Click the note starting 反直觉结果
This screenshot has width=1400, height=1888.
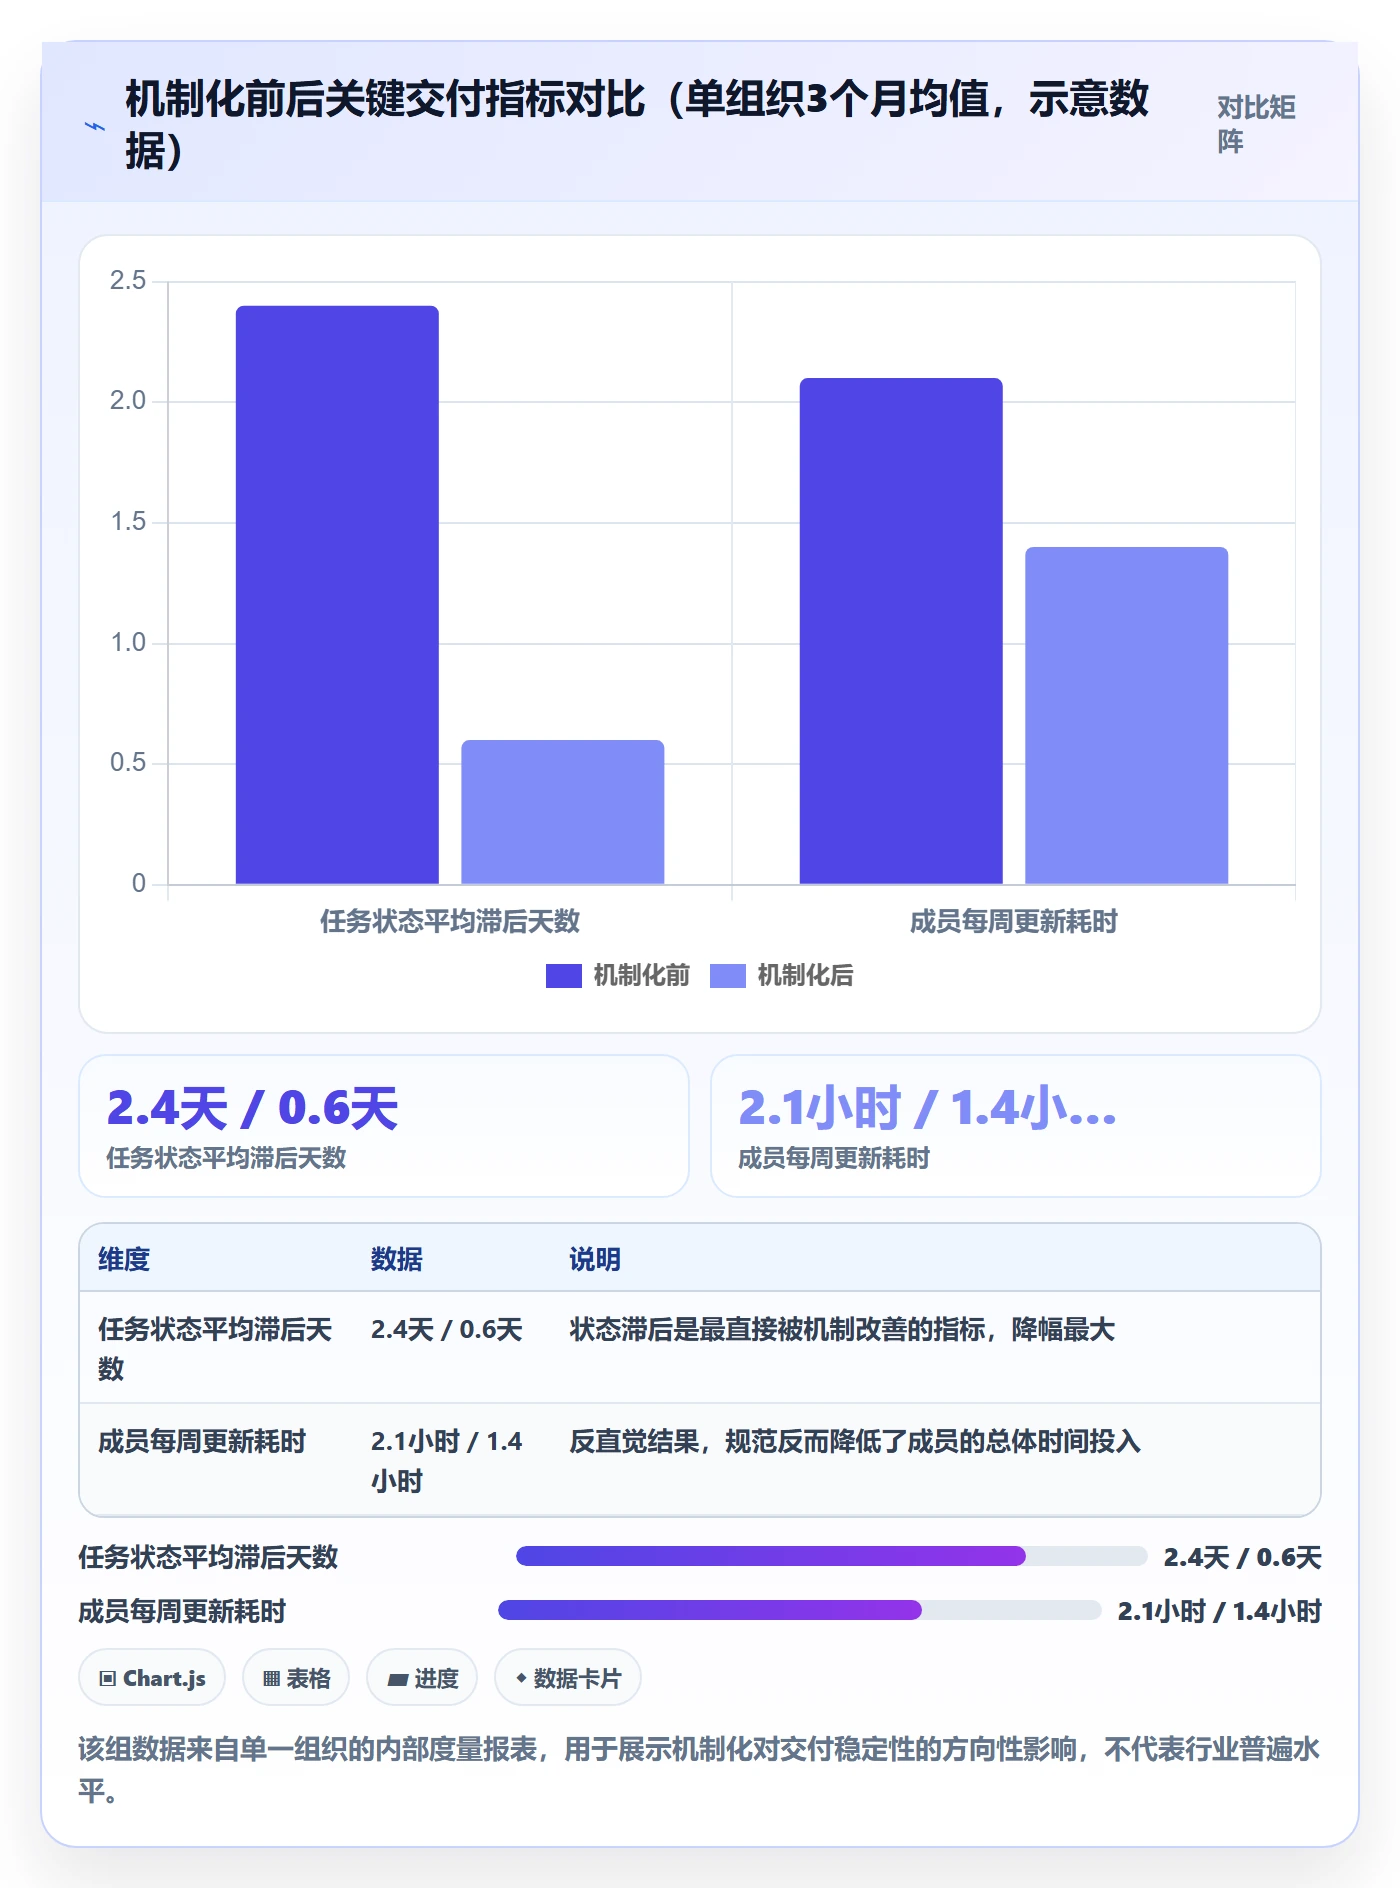click(x=855, y=1441)
